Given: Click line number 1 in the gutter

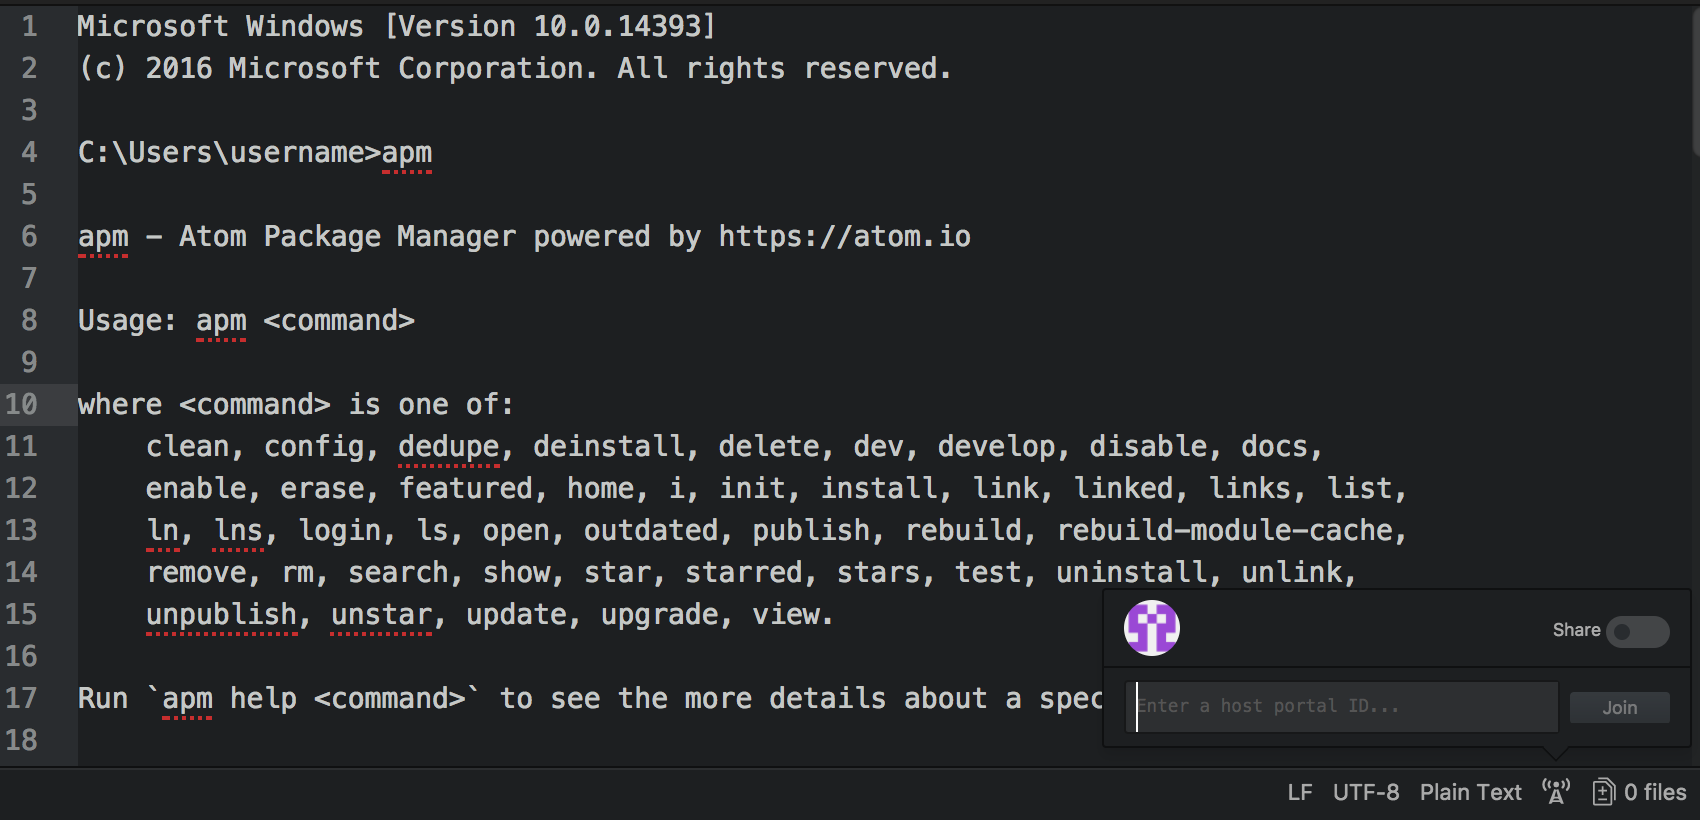Looking at the screenshot, I should [x=29, y=26].
